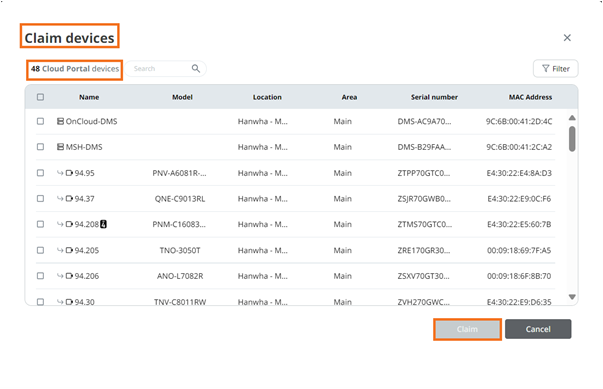This screenshot has height=389, width=603.
Task: Sort by the MAC Address column header
Action: pos(530,97)
